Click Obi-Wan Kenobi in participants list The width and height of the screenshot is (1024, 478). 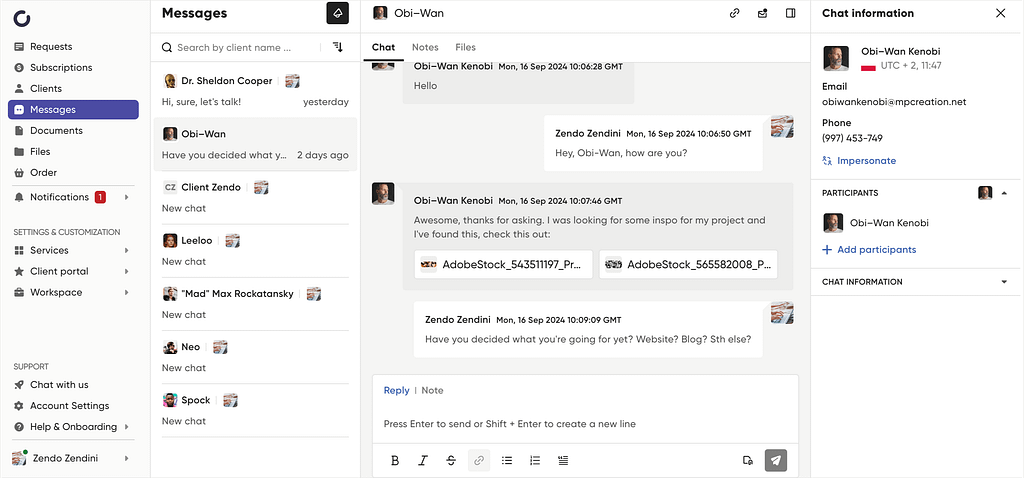pos(876,223)
